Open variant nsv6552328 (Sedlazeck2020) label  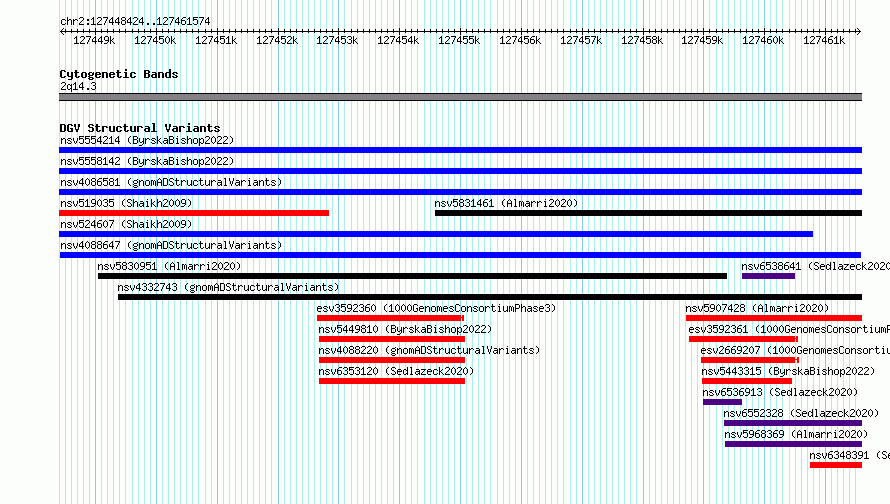pyautogui.click(x=801, y=413)
